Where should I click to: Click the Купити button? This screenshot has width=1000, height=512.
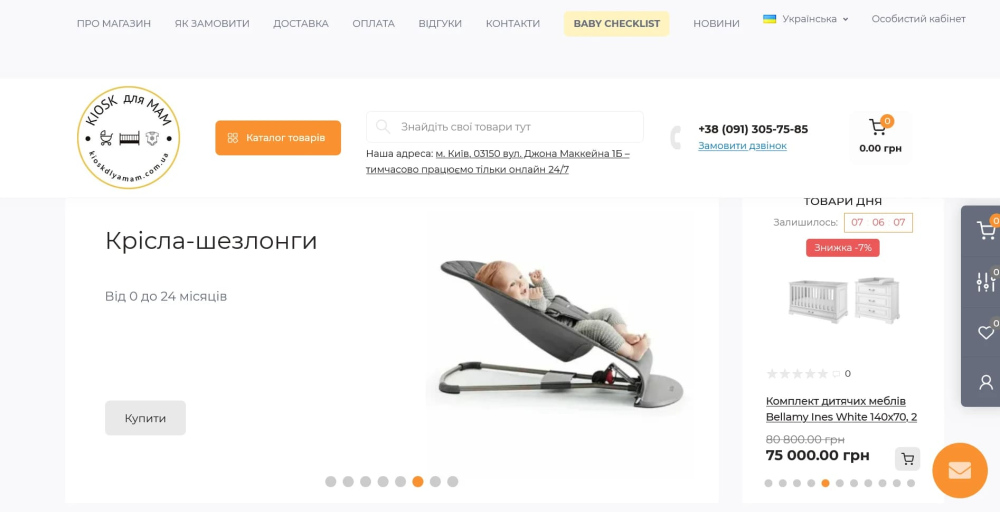[145, 418]
